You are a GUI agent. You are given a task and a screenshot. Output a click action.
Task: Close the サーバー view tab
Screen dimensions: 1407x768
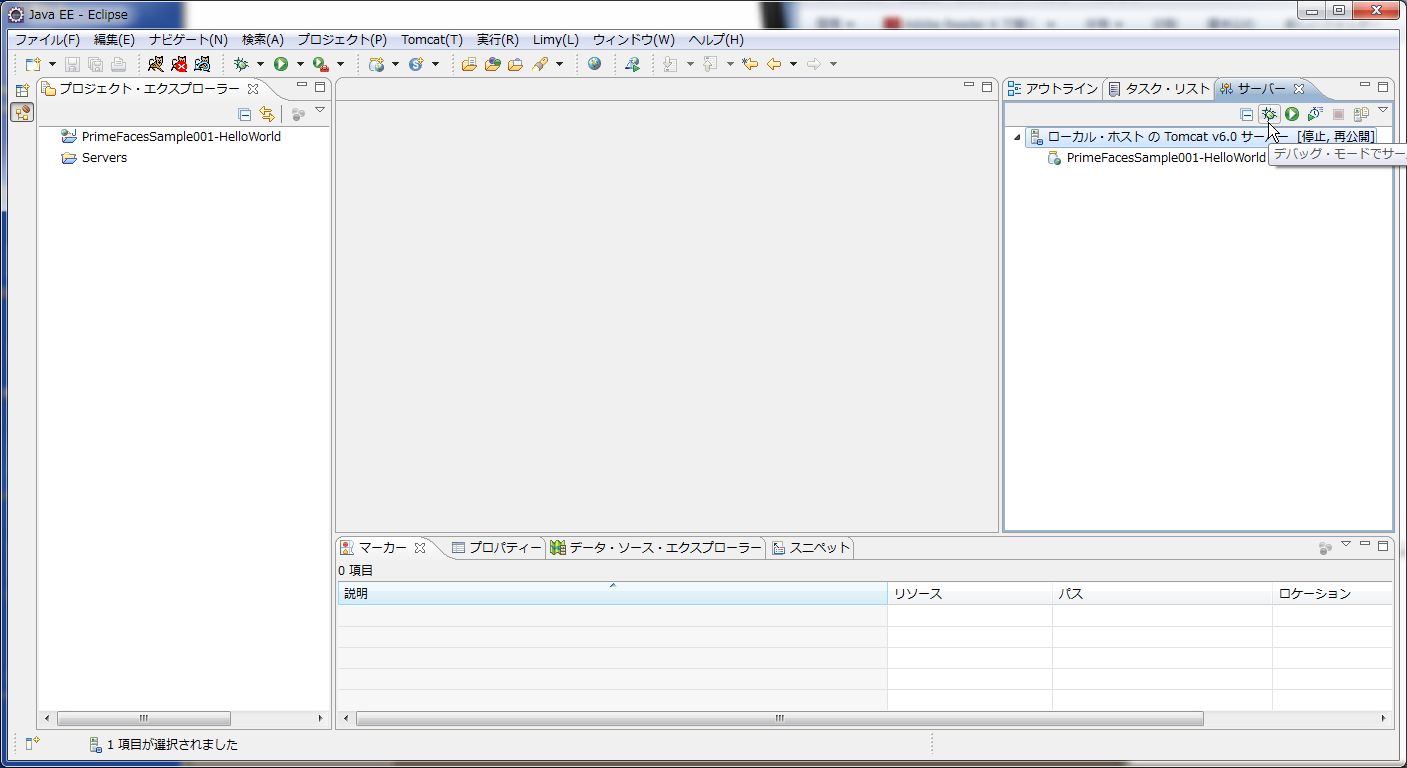coord(1299,89)
